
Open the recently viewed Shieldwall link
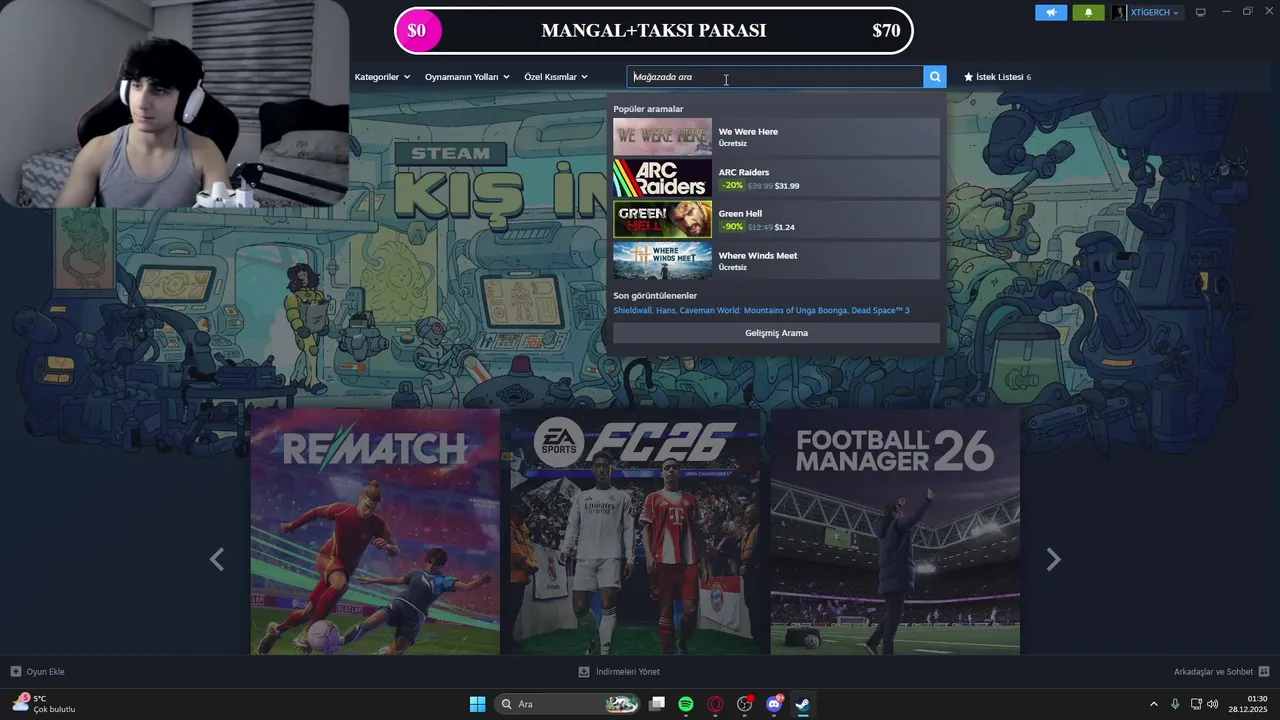click(634, 311)
